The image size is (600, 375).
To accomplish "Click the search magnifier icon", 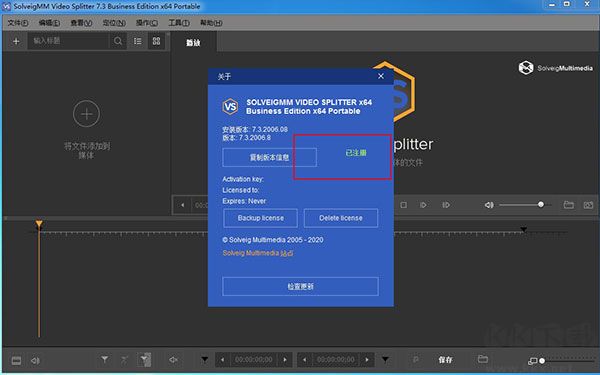I will pos(118,41).
